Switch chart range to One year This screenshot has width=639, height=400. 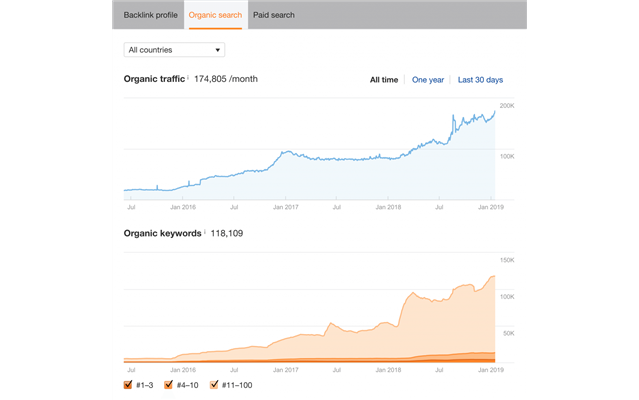coord(428,79)
